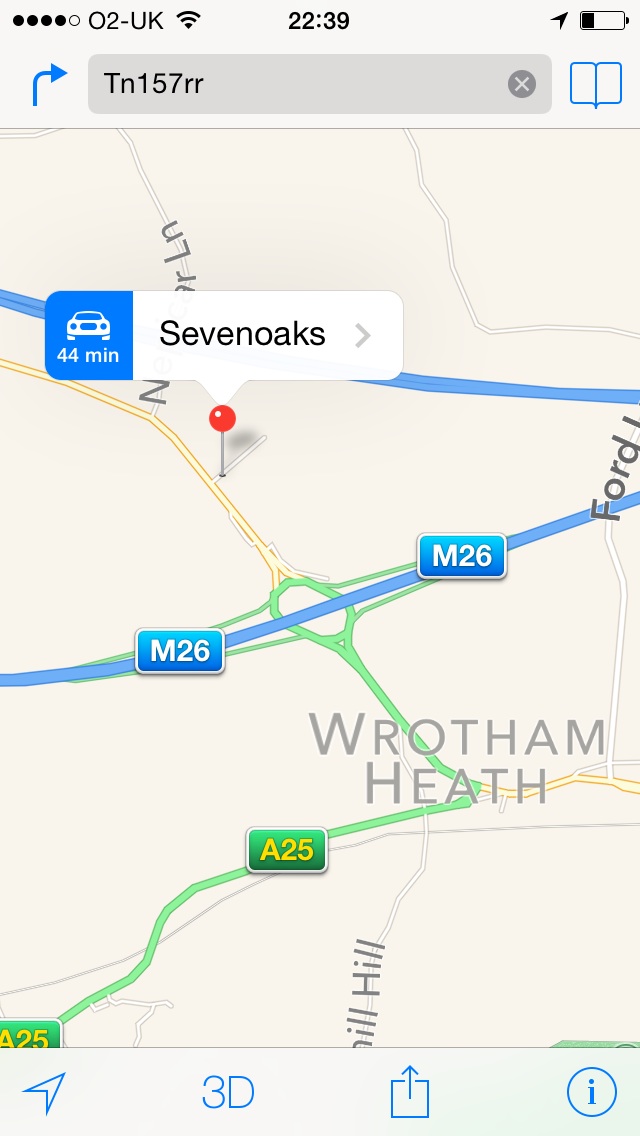
Task: Expand Sevenoaks callout chevron
Action: pyautogui.click(x=363, y=335)
